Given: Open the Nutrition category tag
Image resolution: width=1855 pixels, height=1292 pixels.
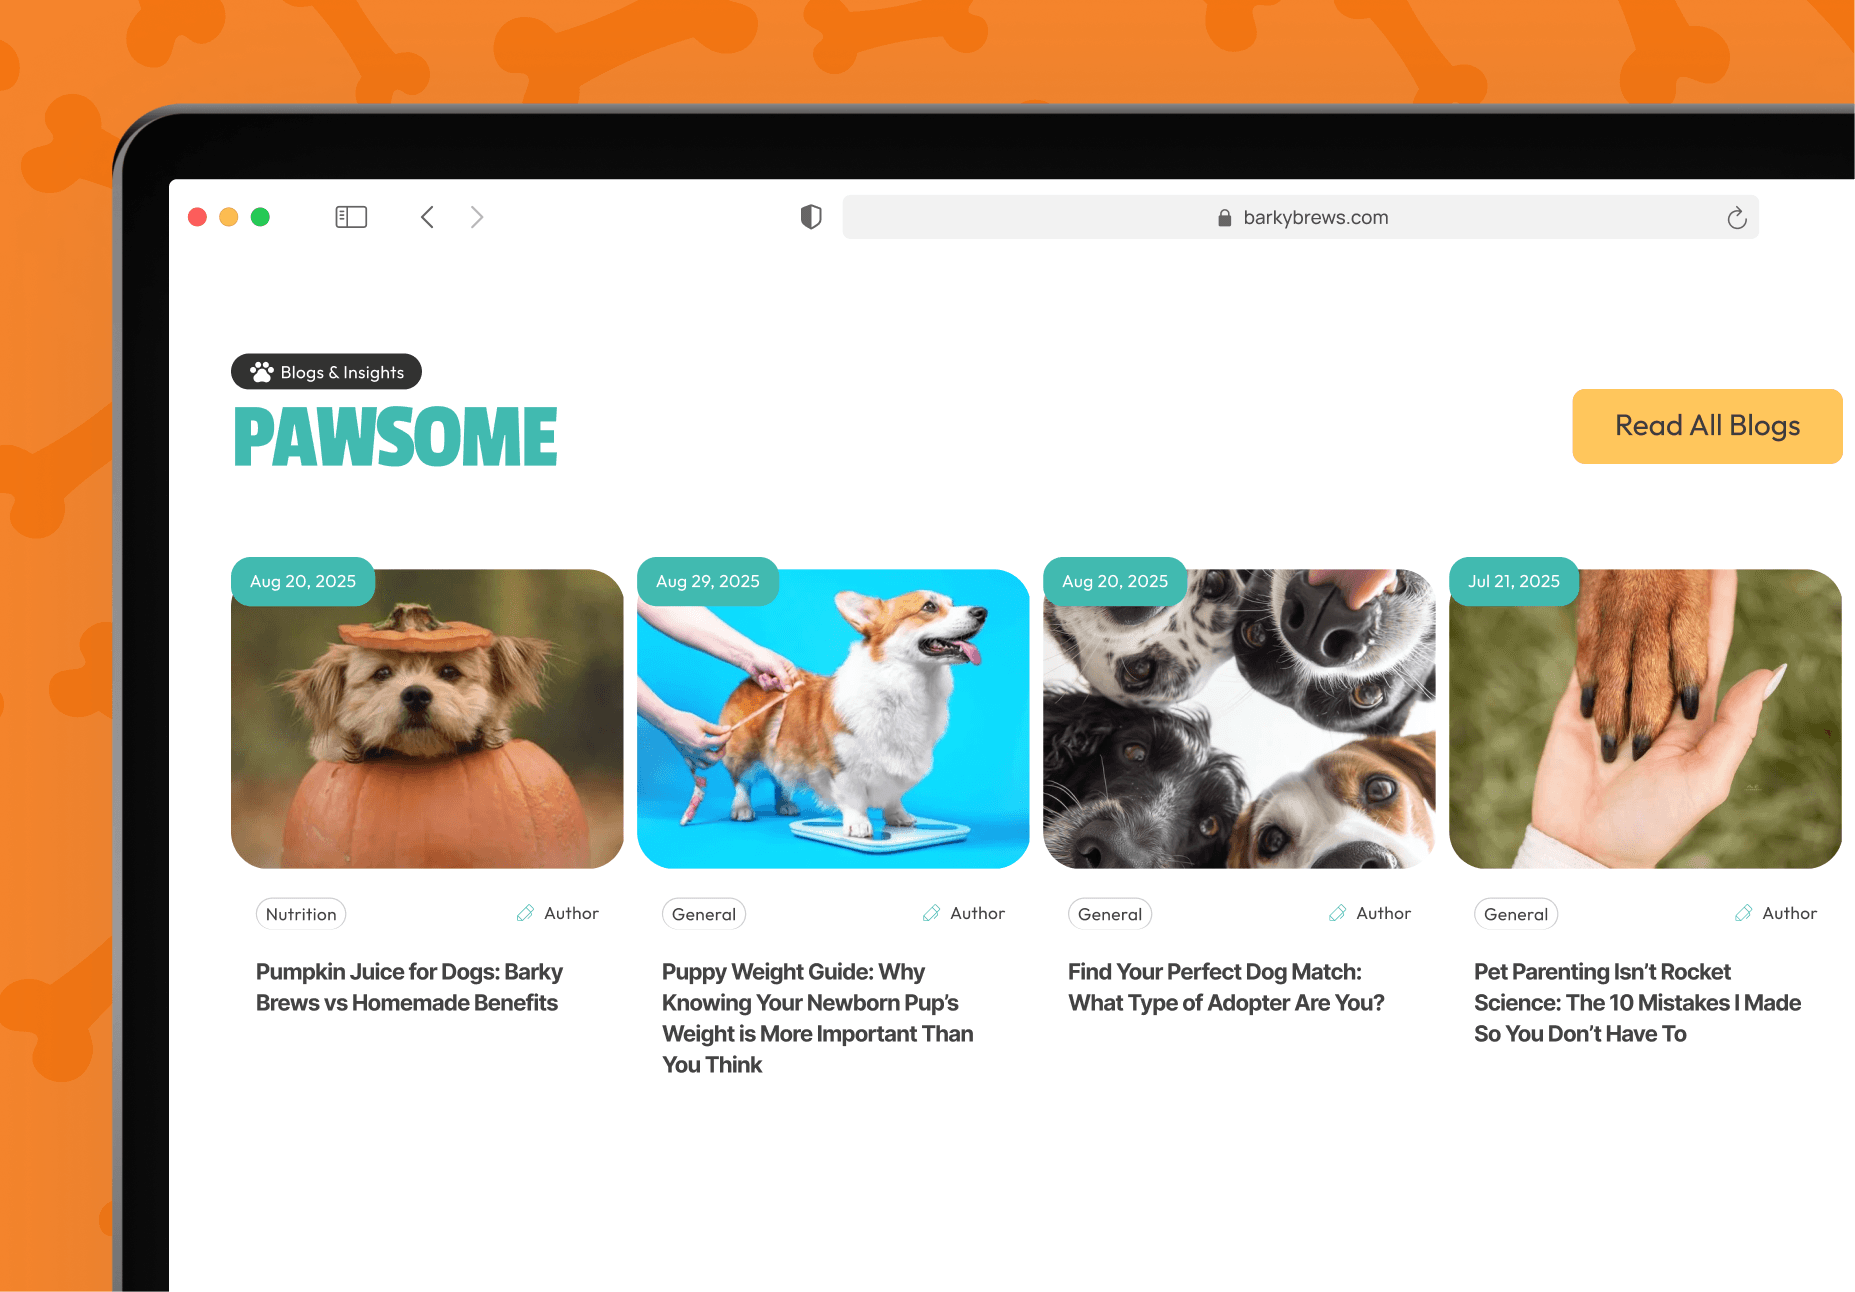Looking at the screenshot, I should click(301, 914).
